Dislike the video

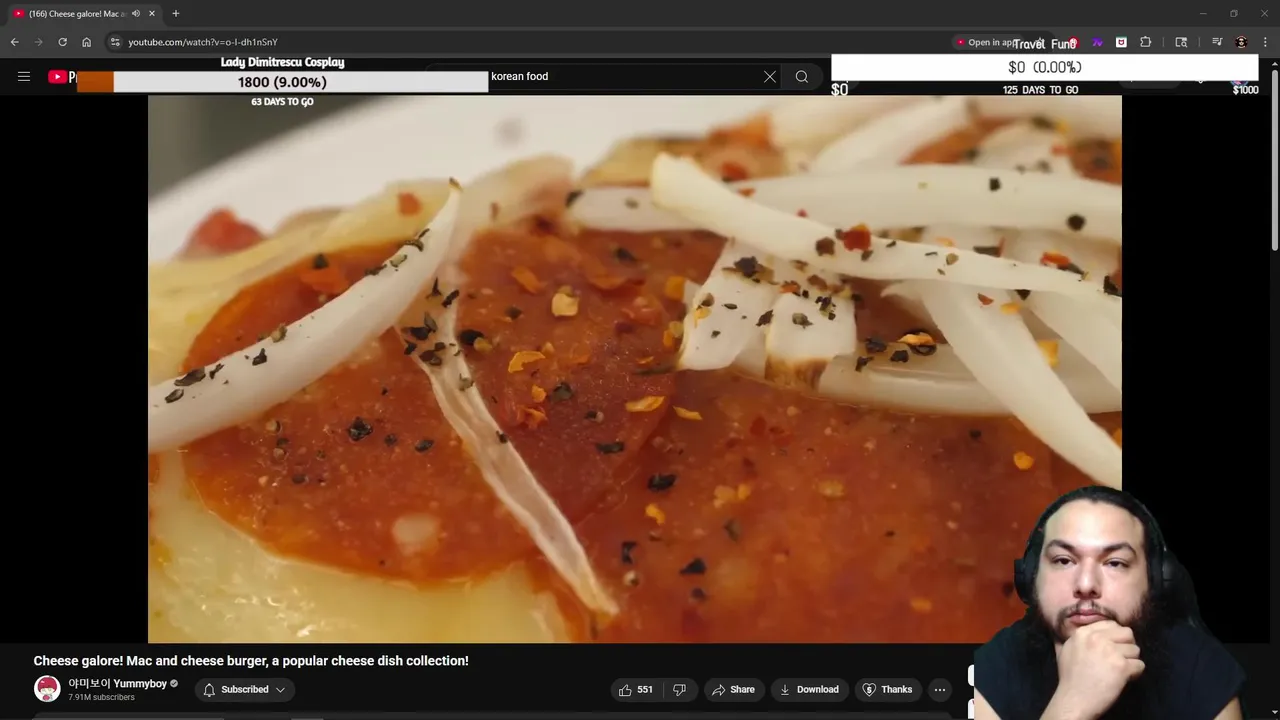point(679,689)
